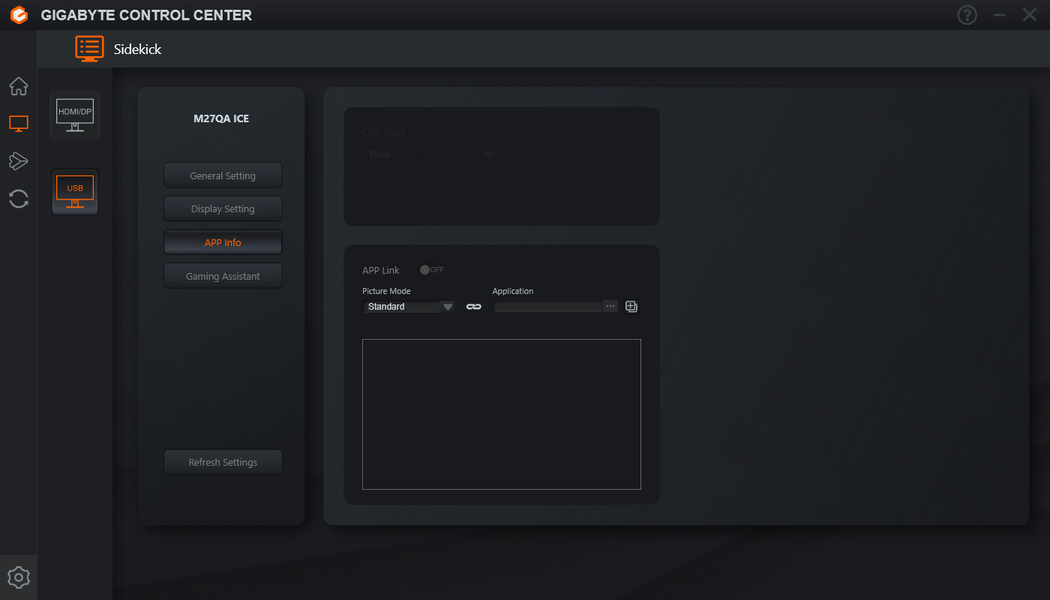Click inside the linked applications list box
This screenshot has width=1050, height=600.
point(502,415)
